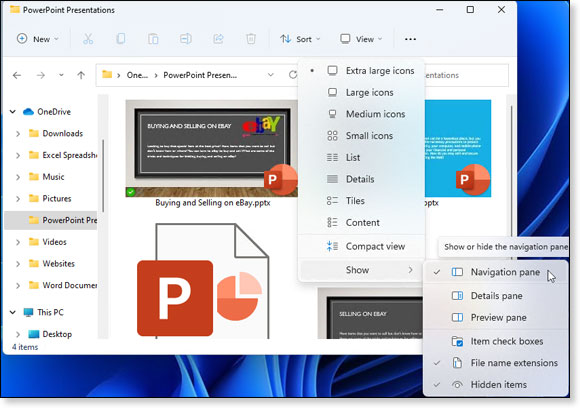
Task: Click the search box field
Action: 466,75
